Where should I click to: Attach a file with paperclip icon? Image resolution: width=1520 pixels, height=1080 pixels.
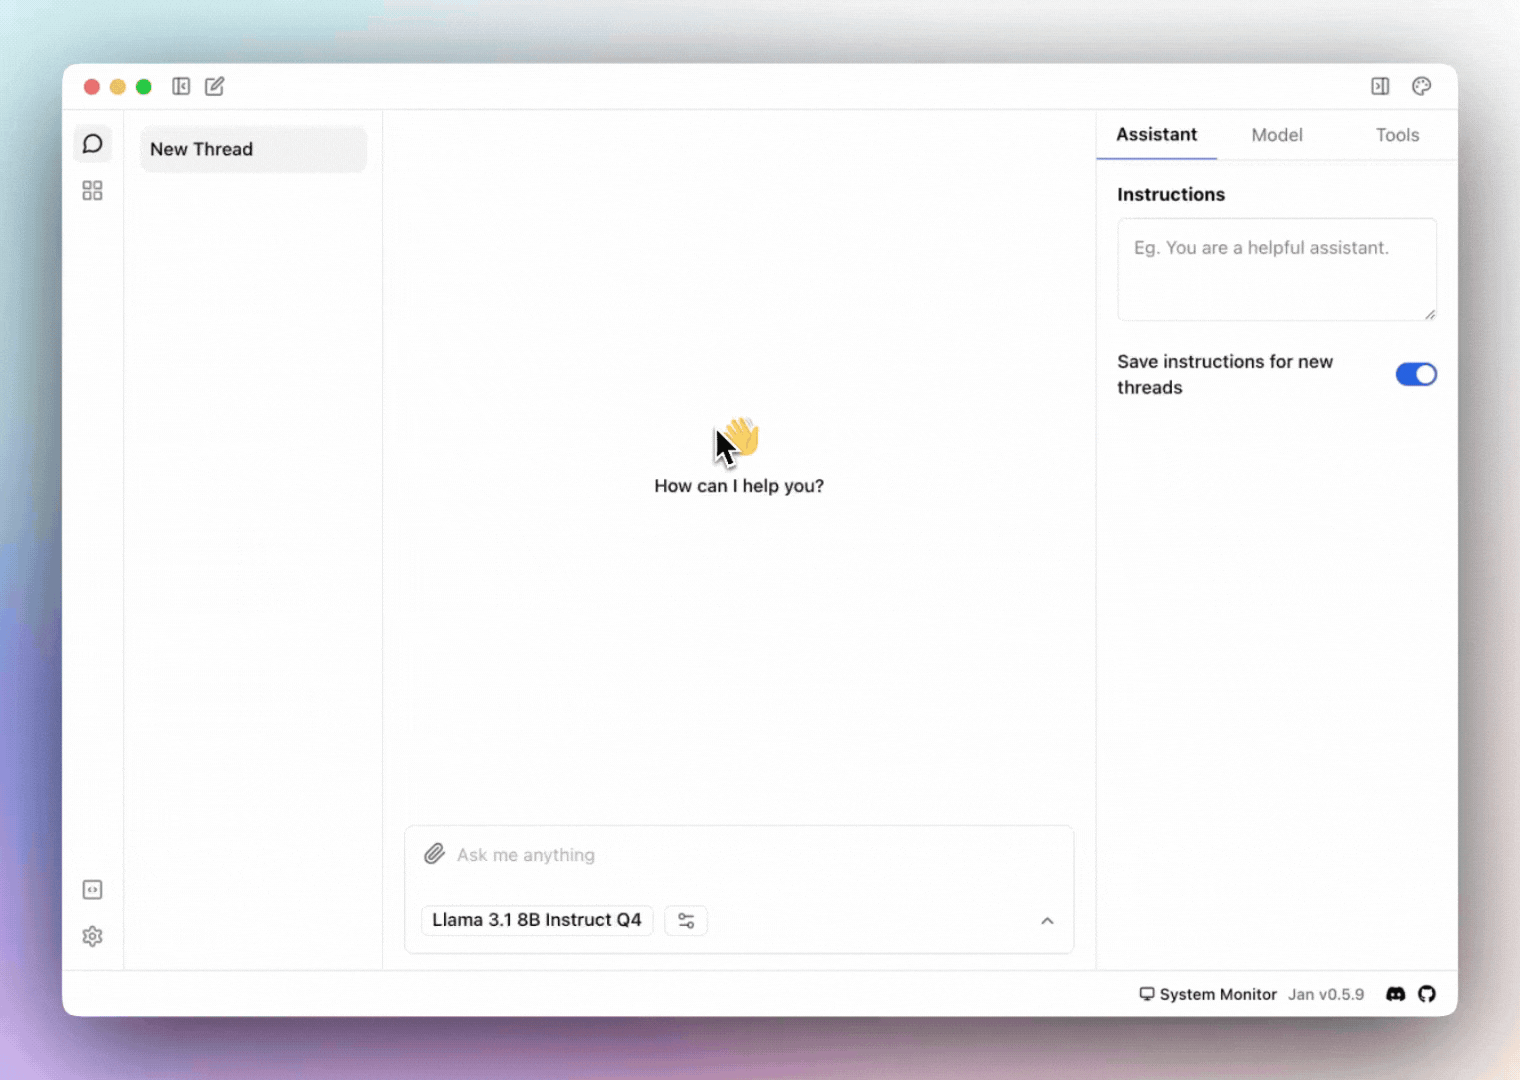coord(434,854)
